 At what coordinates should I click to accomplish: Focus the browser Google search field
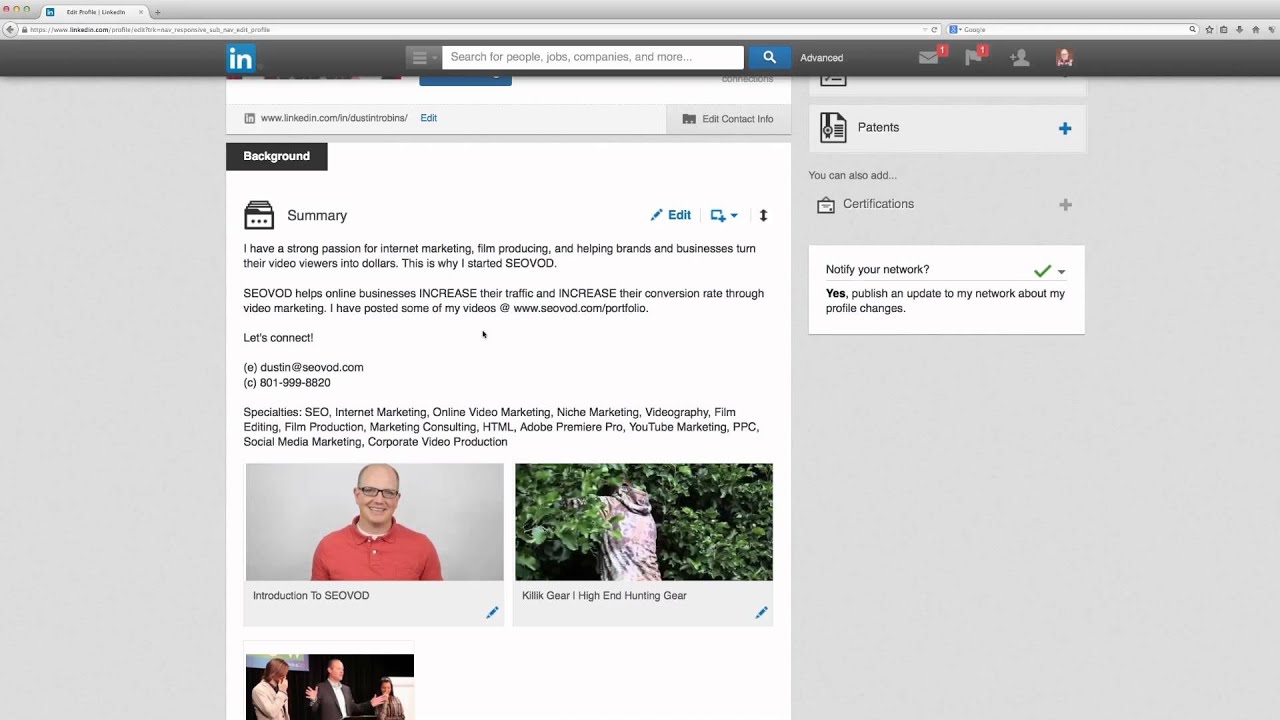[1075, 30]
